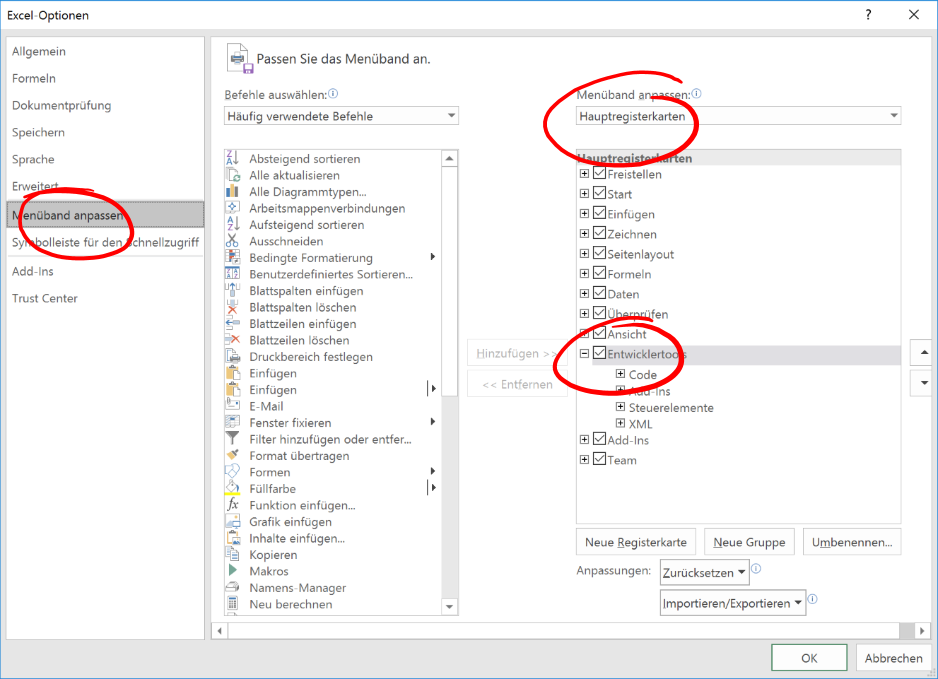This screenshot has width=938, height=679.
Task: Click the Ausschneiden scissors icon
Action: (x=232, y=241)
